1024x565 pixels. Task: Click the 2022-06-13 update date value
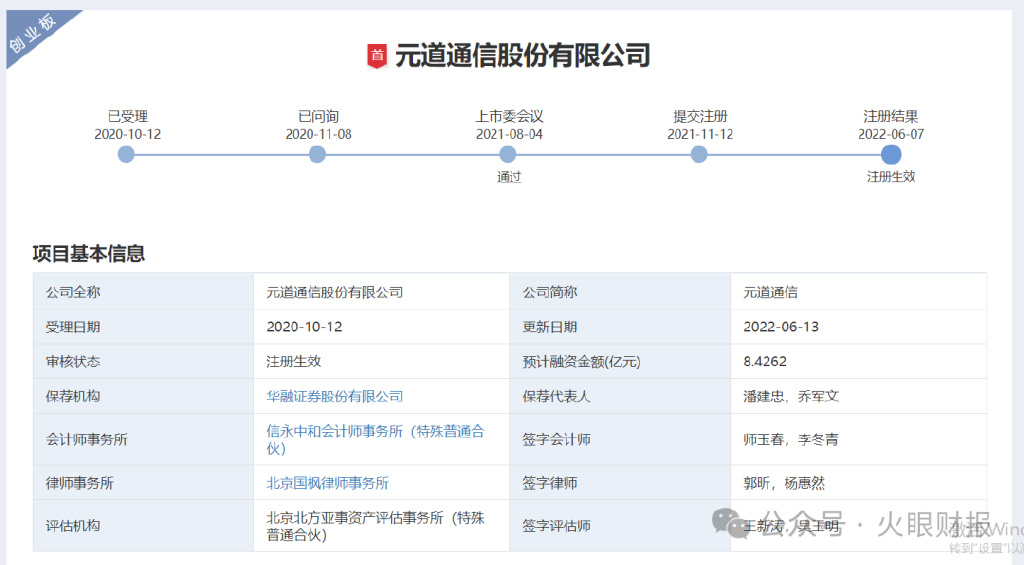pos(781,327)
